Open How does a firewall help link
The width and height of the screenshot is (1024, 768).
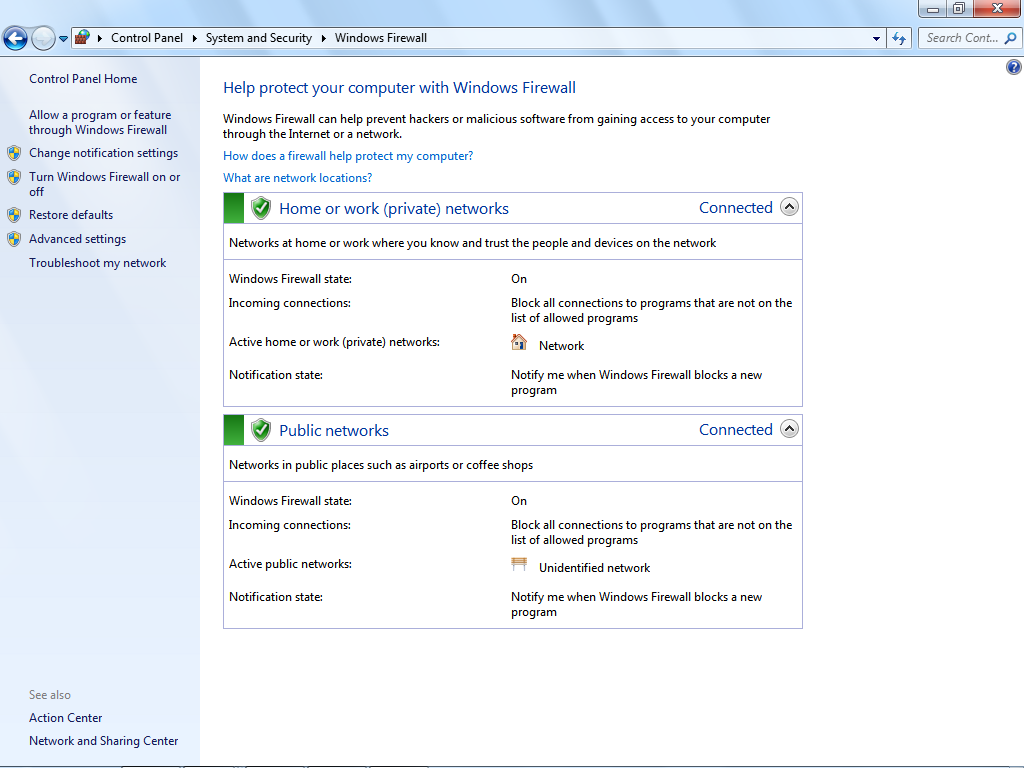348,156
